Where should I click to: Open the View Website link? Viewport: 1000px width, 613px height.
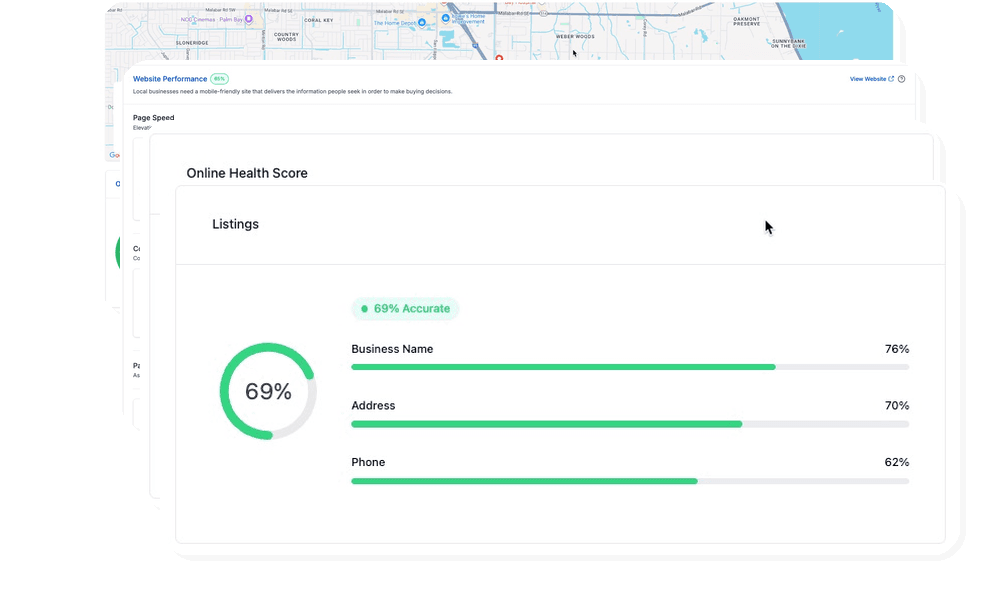coord(867,79)
